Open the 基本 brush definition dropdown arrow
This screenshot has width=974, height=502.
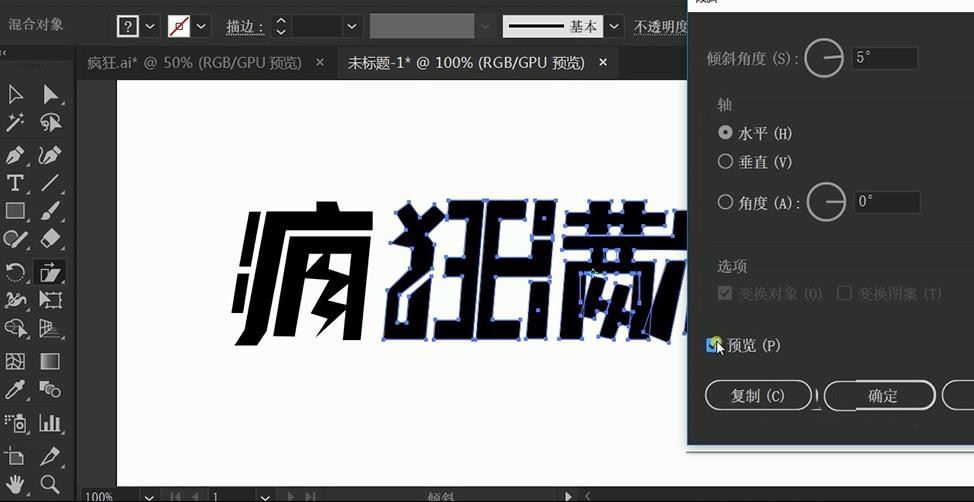(614, 26)
